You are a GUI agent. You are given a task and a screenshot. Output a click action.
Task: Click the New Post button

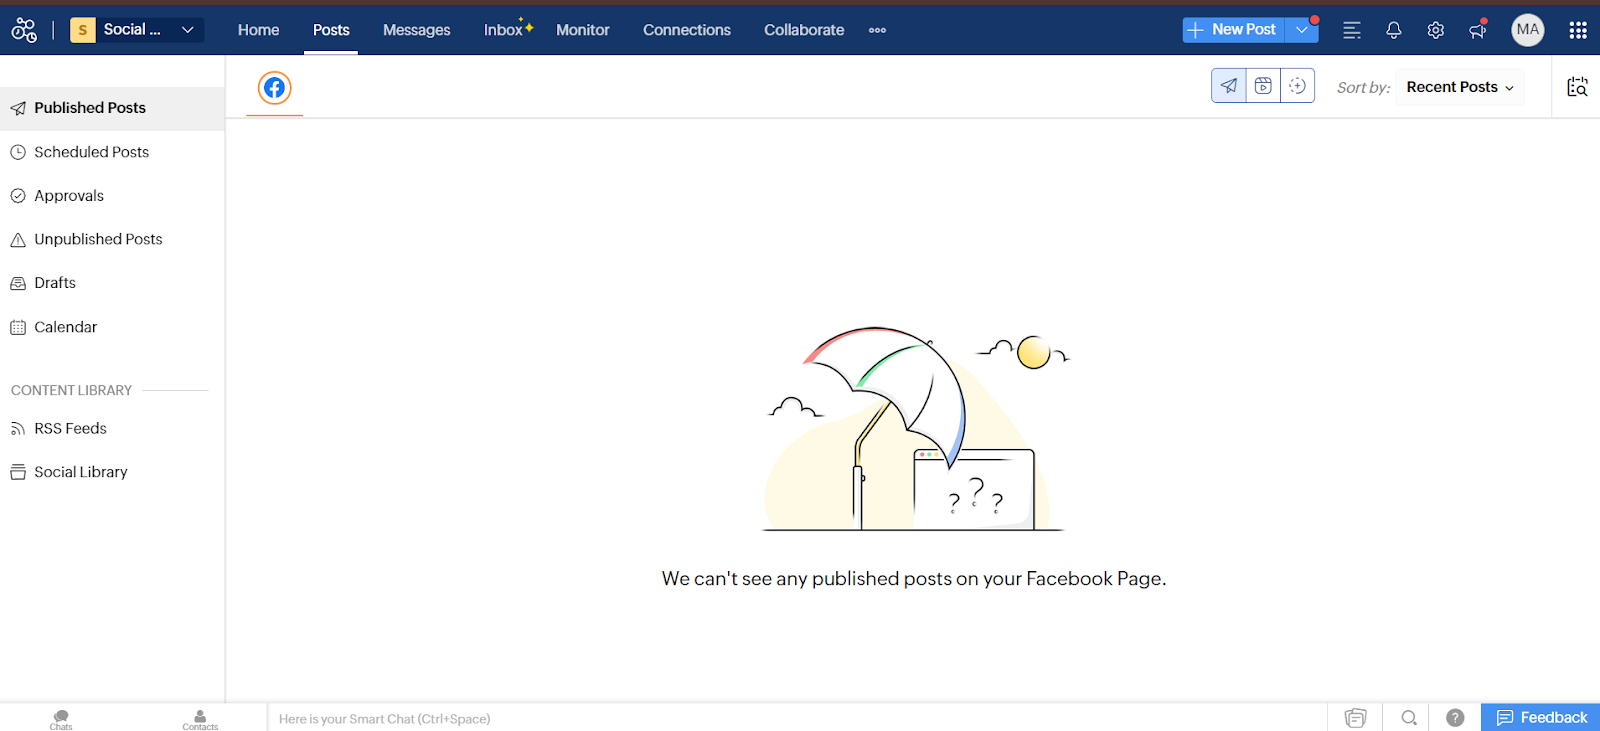tap(1233, 30)
